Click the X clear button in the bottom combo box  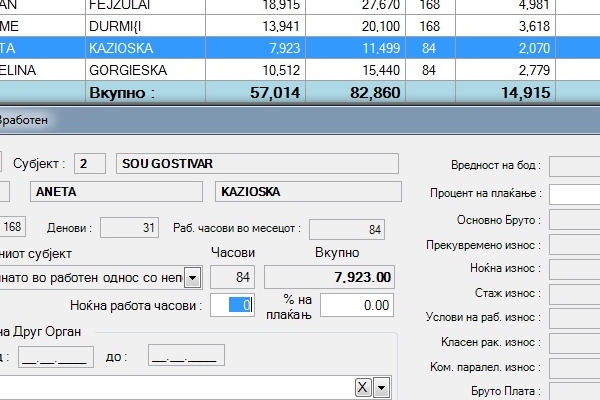[364, 388]
